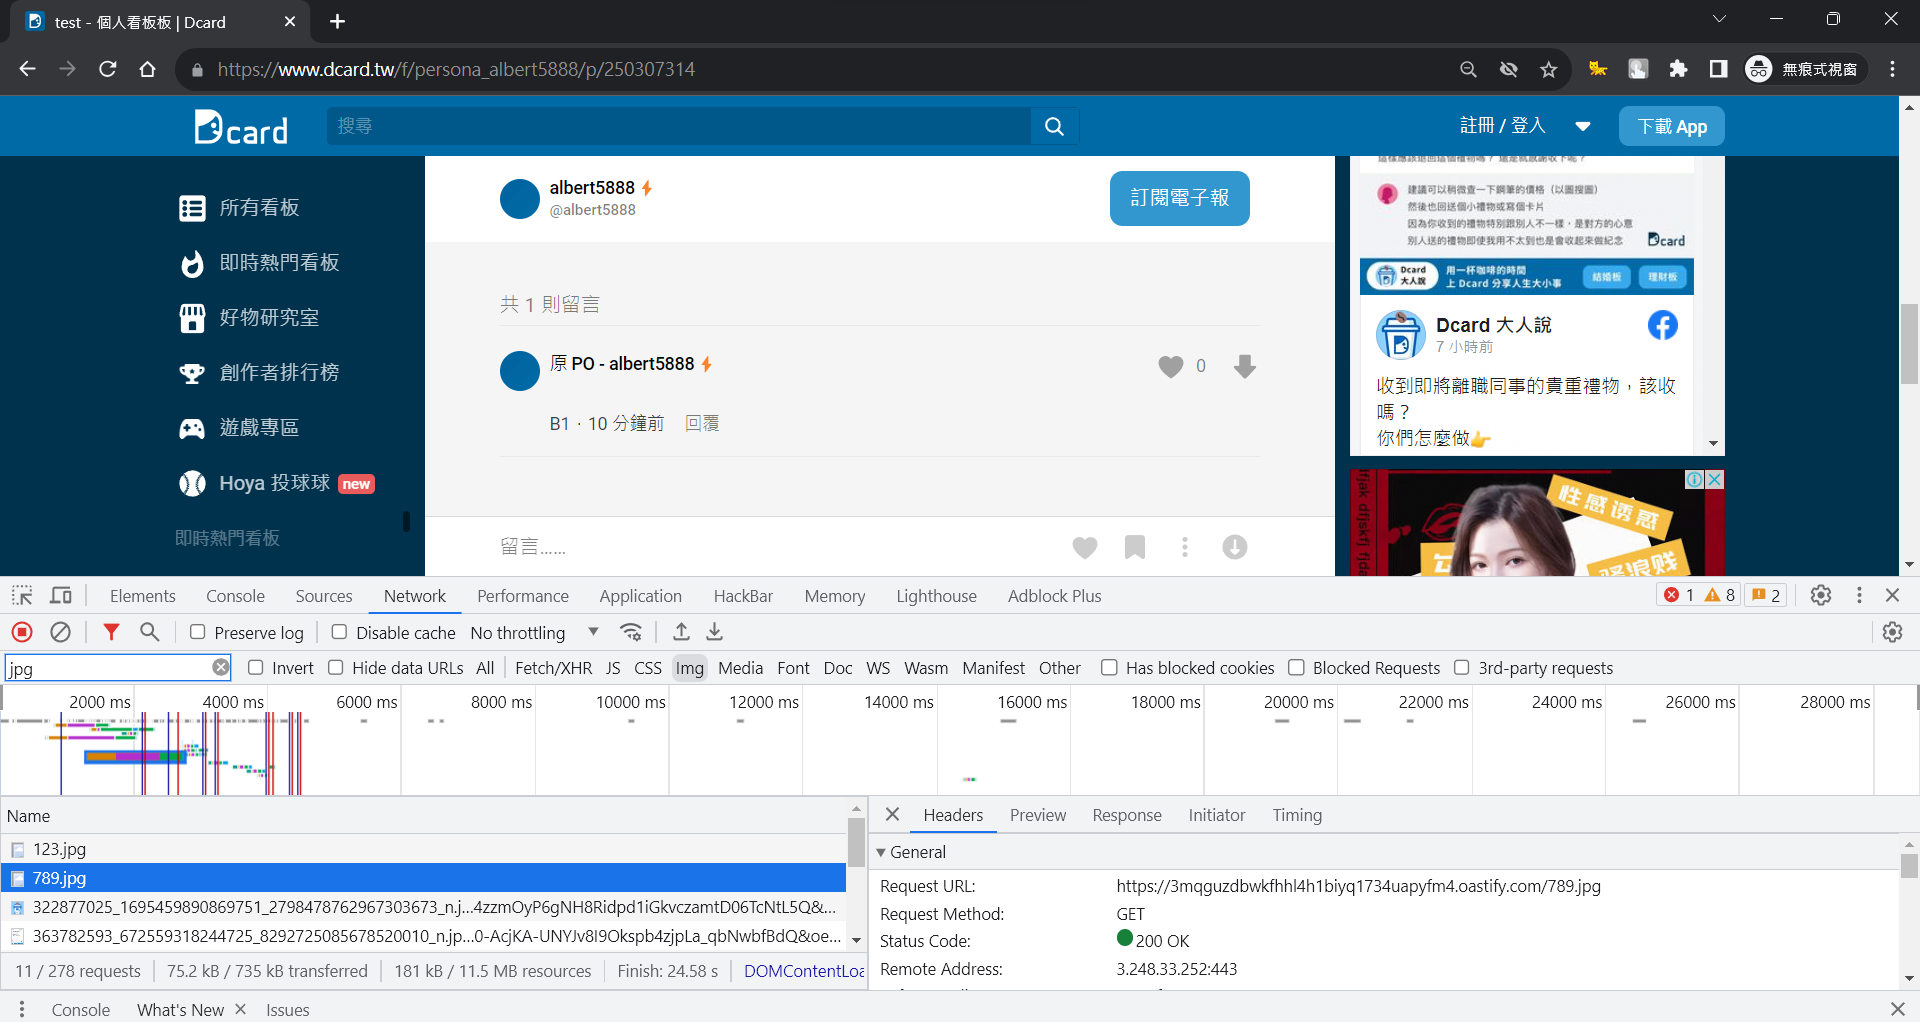
Task: Open the login dropdown arrow in Dcard header
Action: click(1582, 126)
